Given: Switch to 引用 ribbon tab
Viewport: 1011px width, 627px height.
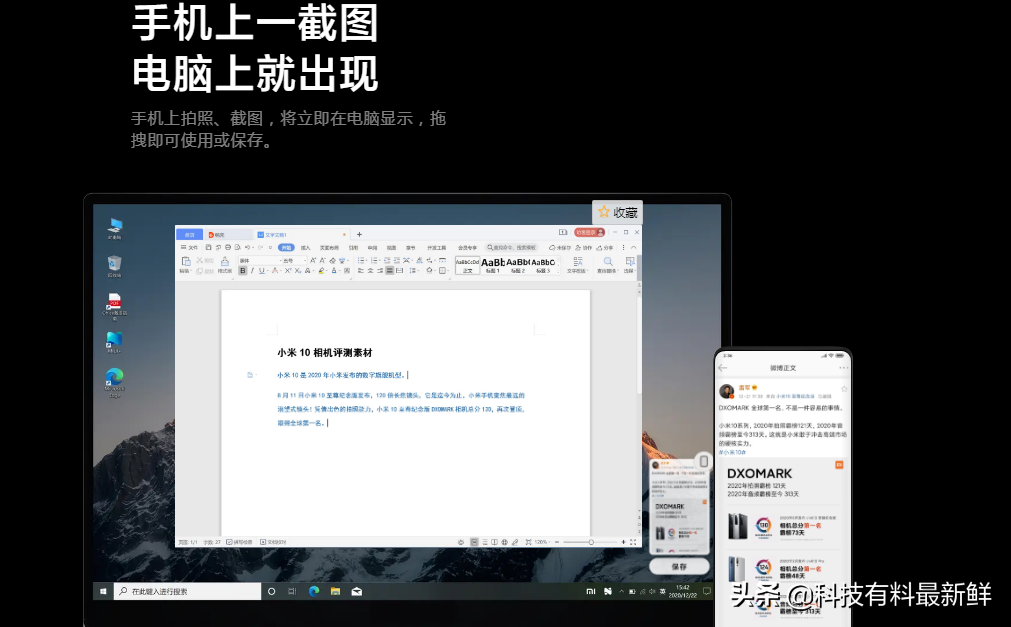Looking at the screenshot, I should [353, 248].
